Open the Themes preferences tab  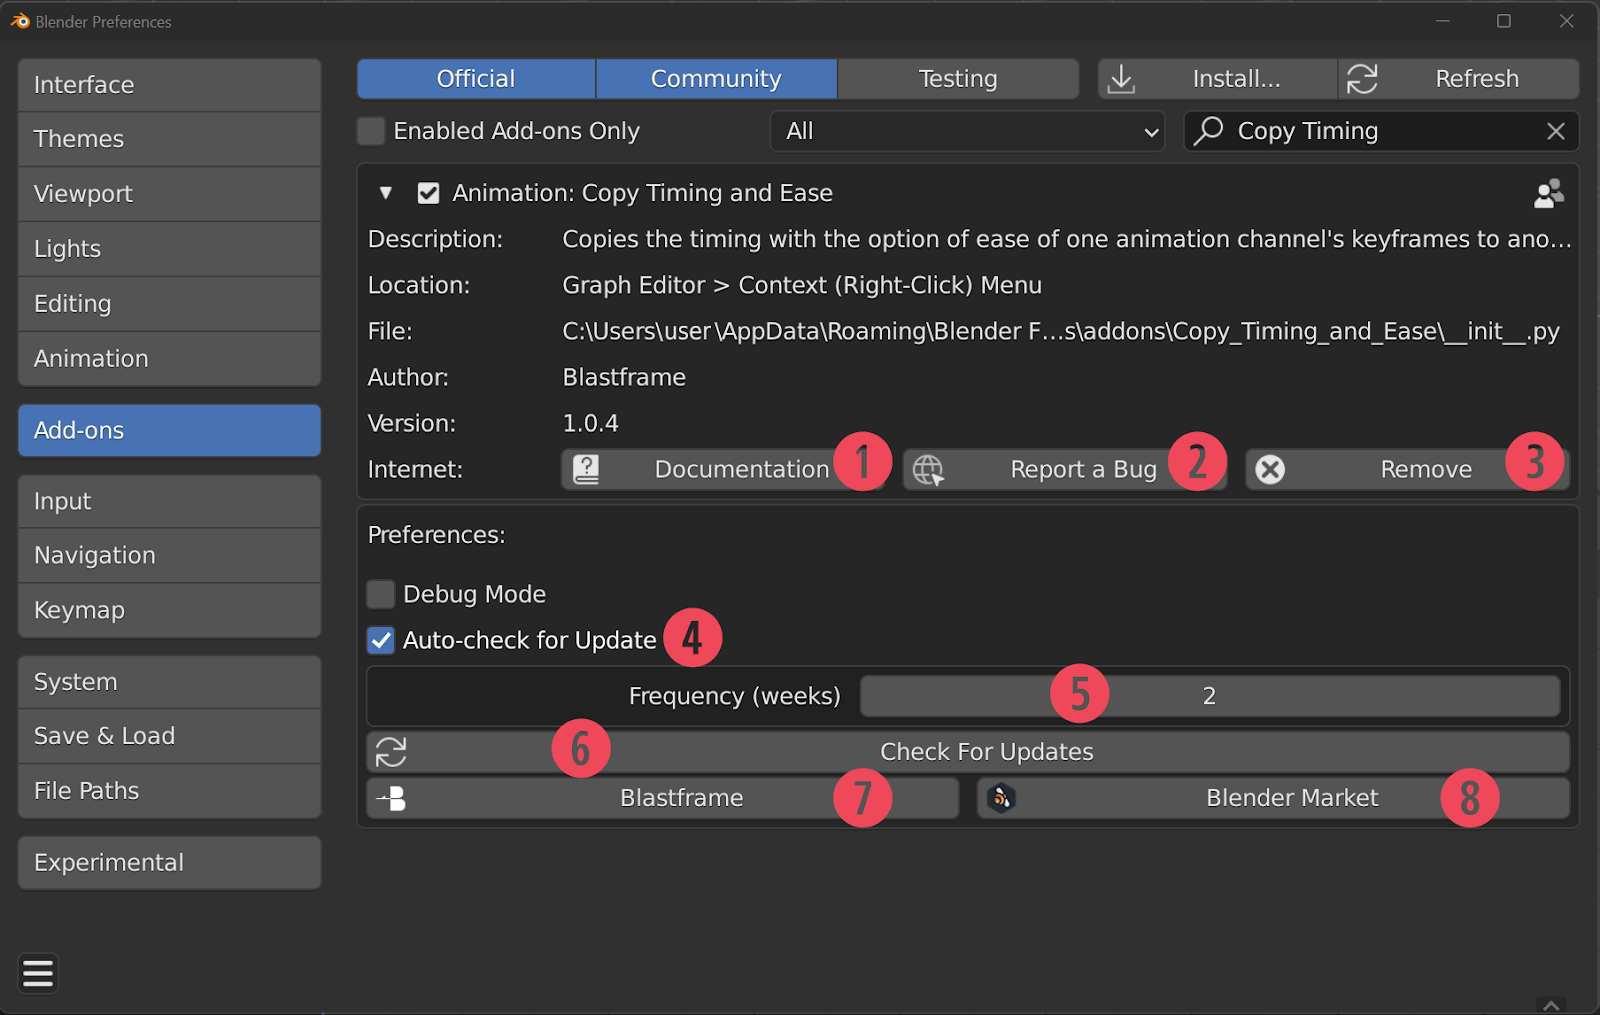[x=169, y=139]
